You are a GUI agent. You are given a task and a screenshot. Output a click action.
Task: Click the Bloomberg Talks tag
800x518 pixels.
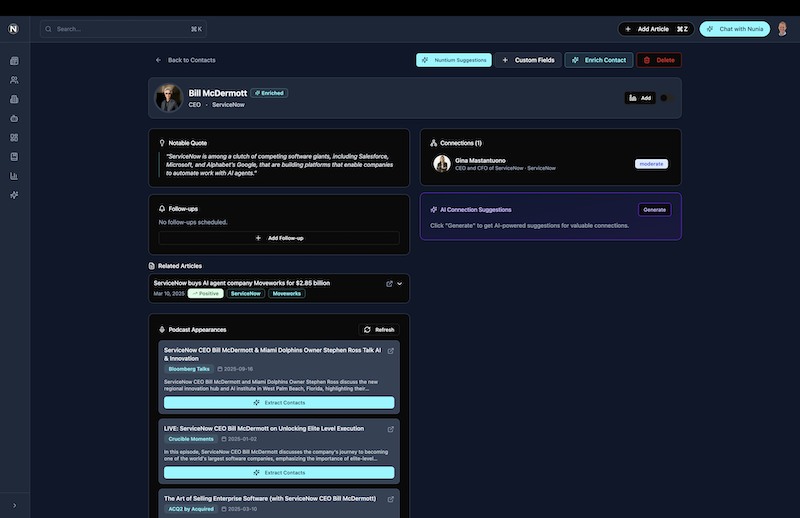click(x=189, y=369)
